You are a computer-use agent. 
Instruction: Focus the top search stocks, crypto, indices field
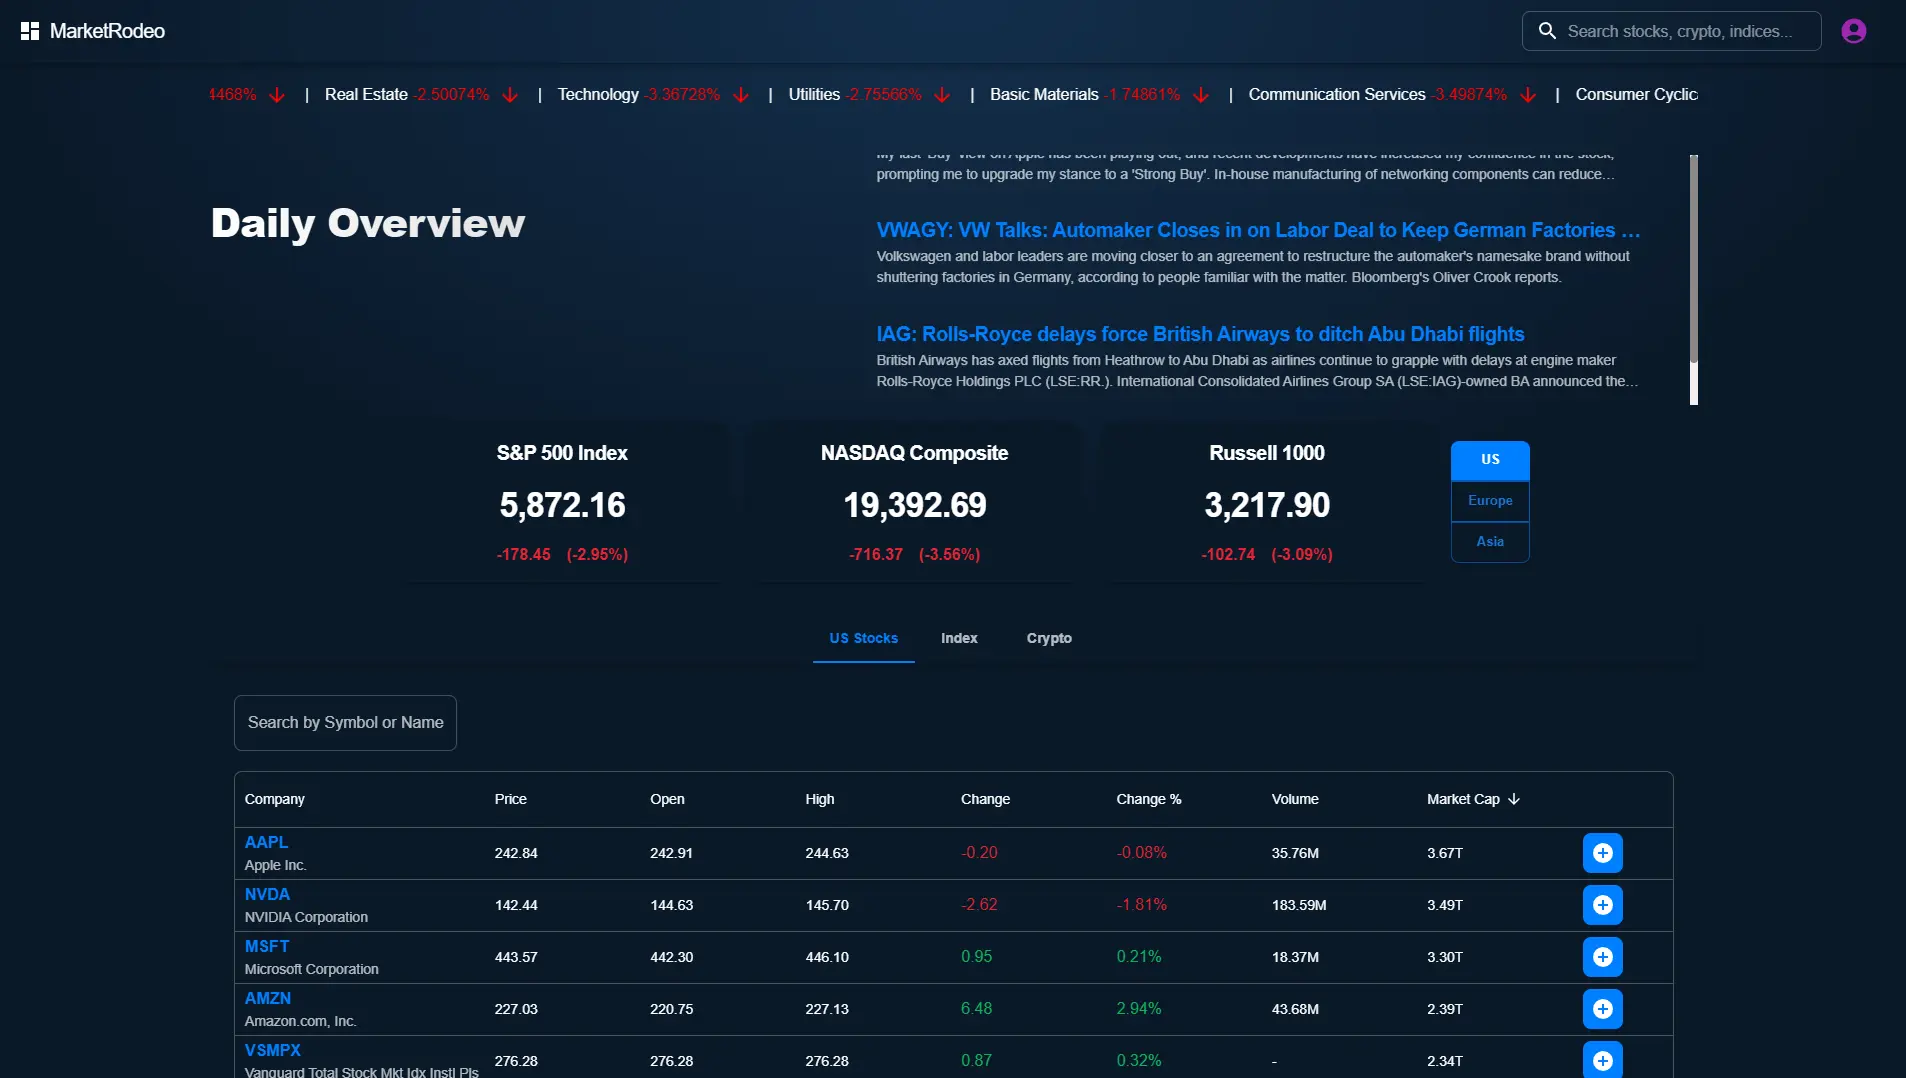tap(1672, 31)
